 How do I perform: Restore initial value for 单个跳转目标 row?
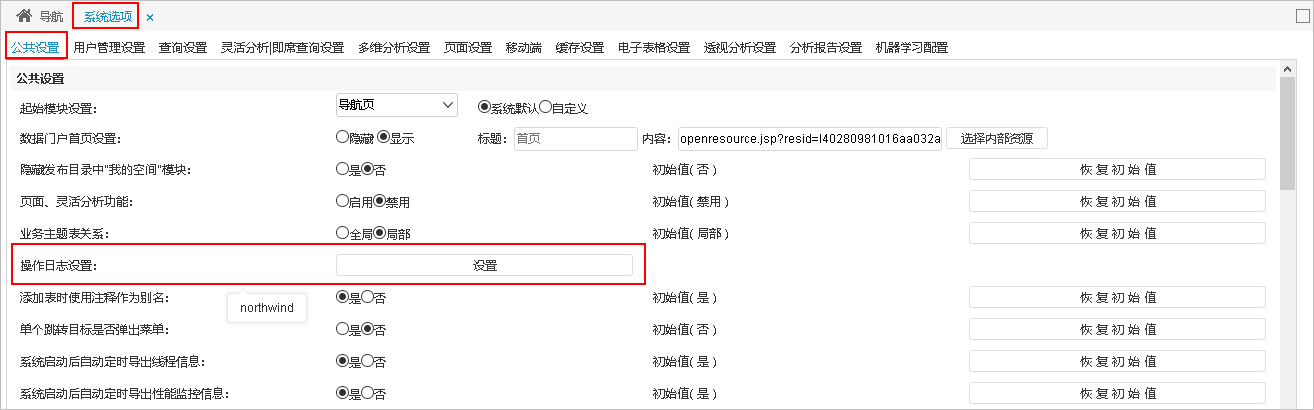point(1117,329)
